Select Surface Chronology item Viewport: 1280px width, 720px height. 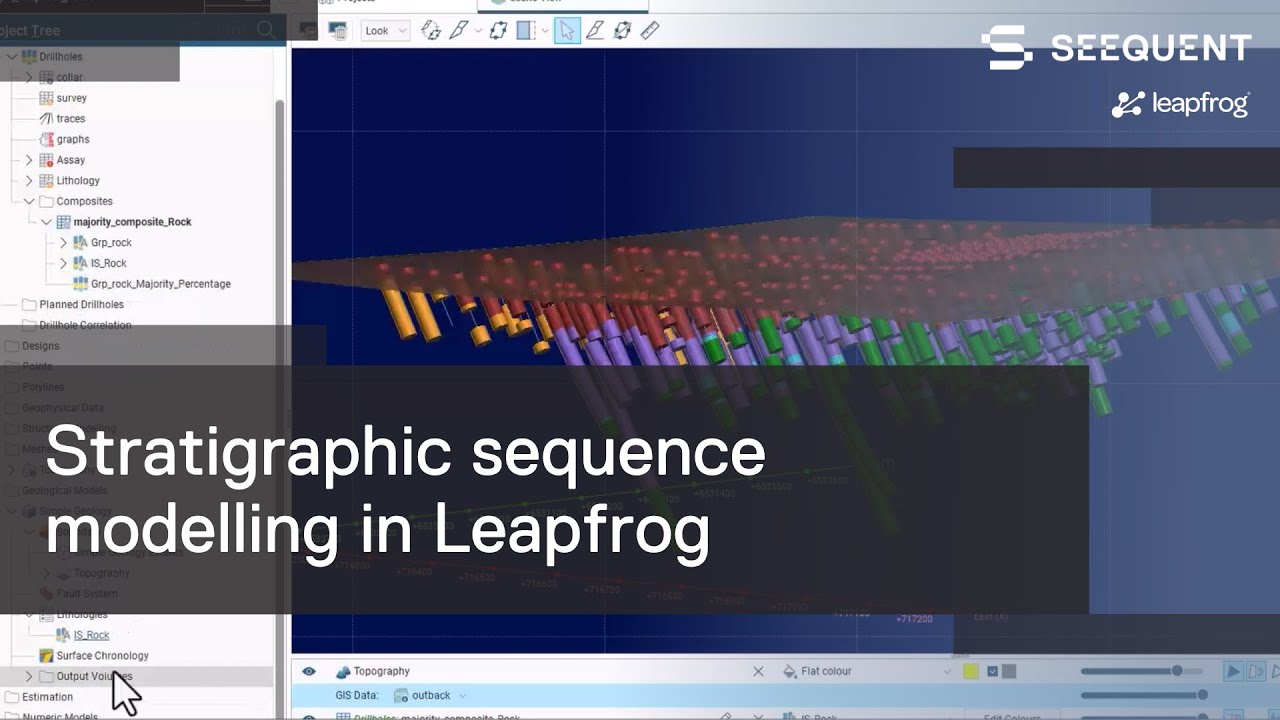tap(102, 656)
